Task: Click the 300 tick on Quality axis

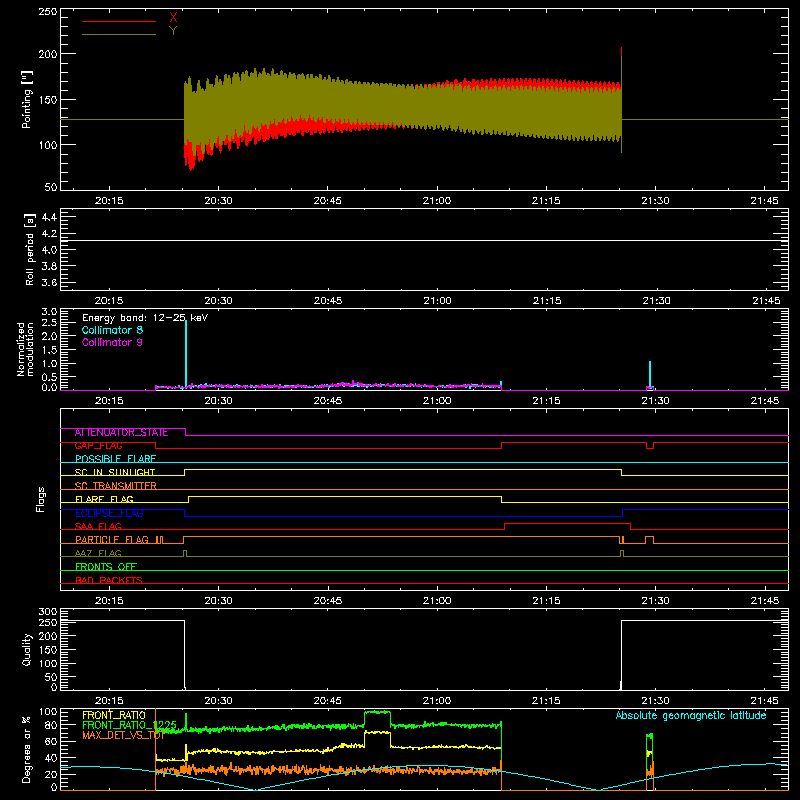Action: coord(48,612)
